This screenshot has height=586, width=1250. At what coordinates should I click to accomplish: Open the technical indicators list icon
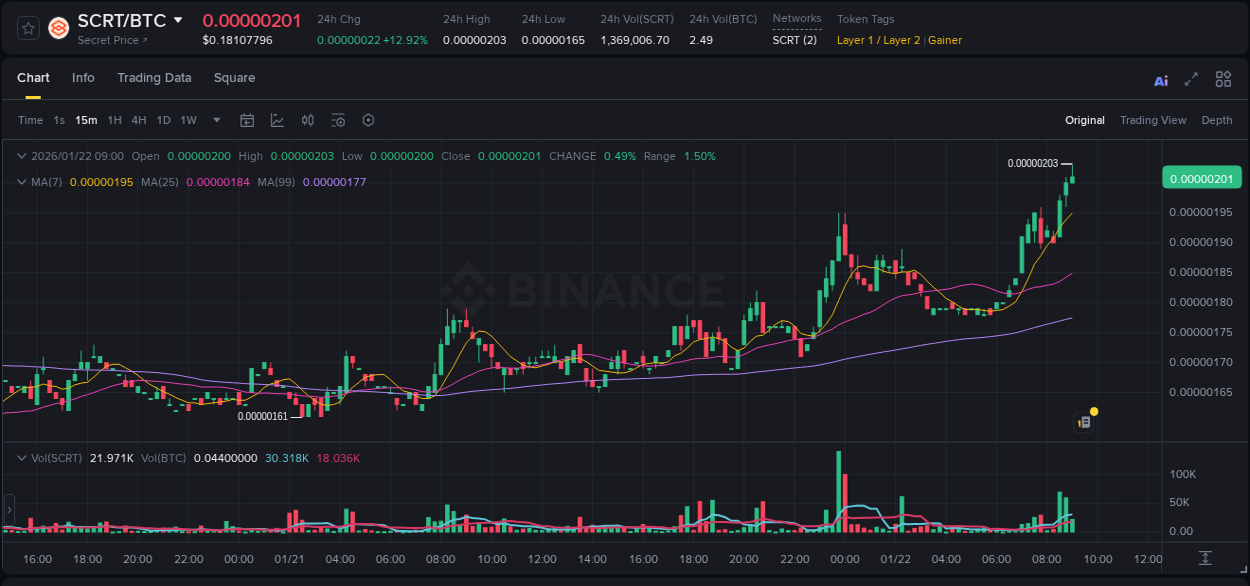pos(337,120)
